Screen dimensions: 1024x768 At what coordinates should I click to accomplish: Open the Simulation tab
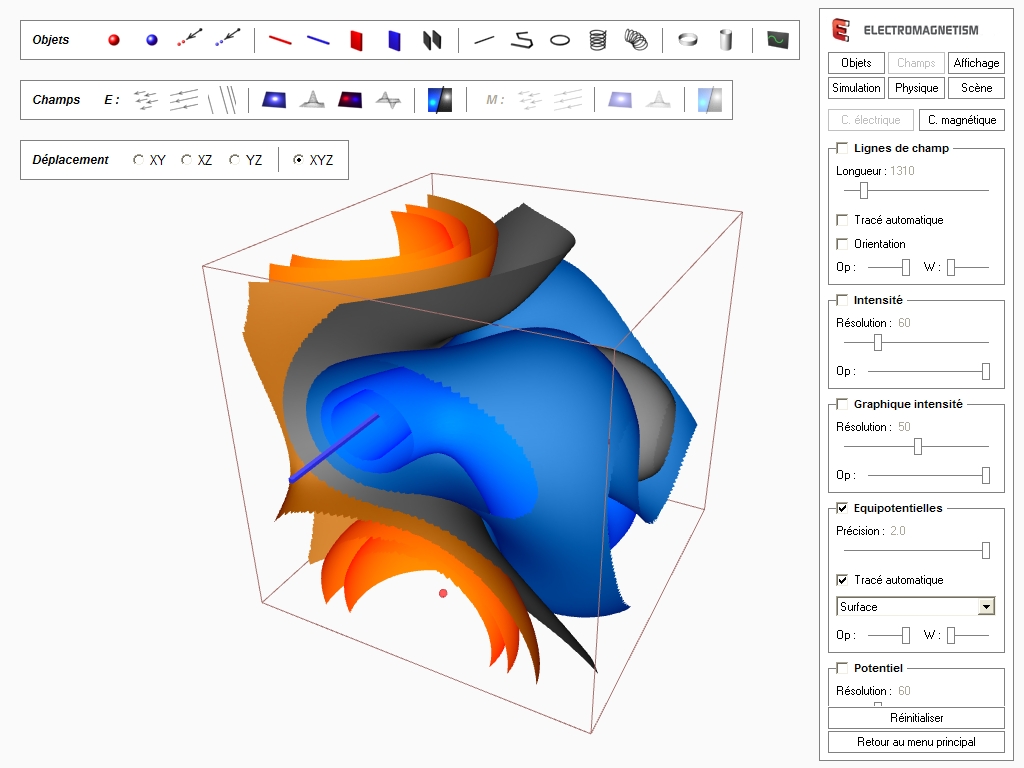856,88
